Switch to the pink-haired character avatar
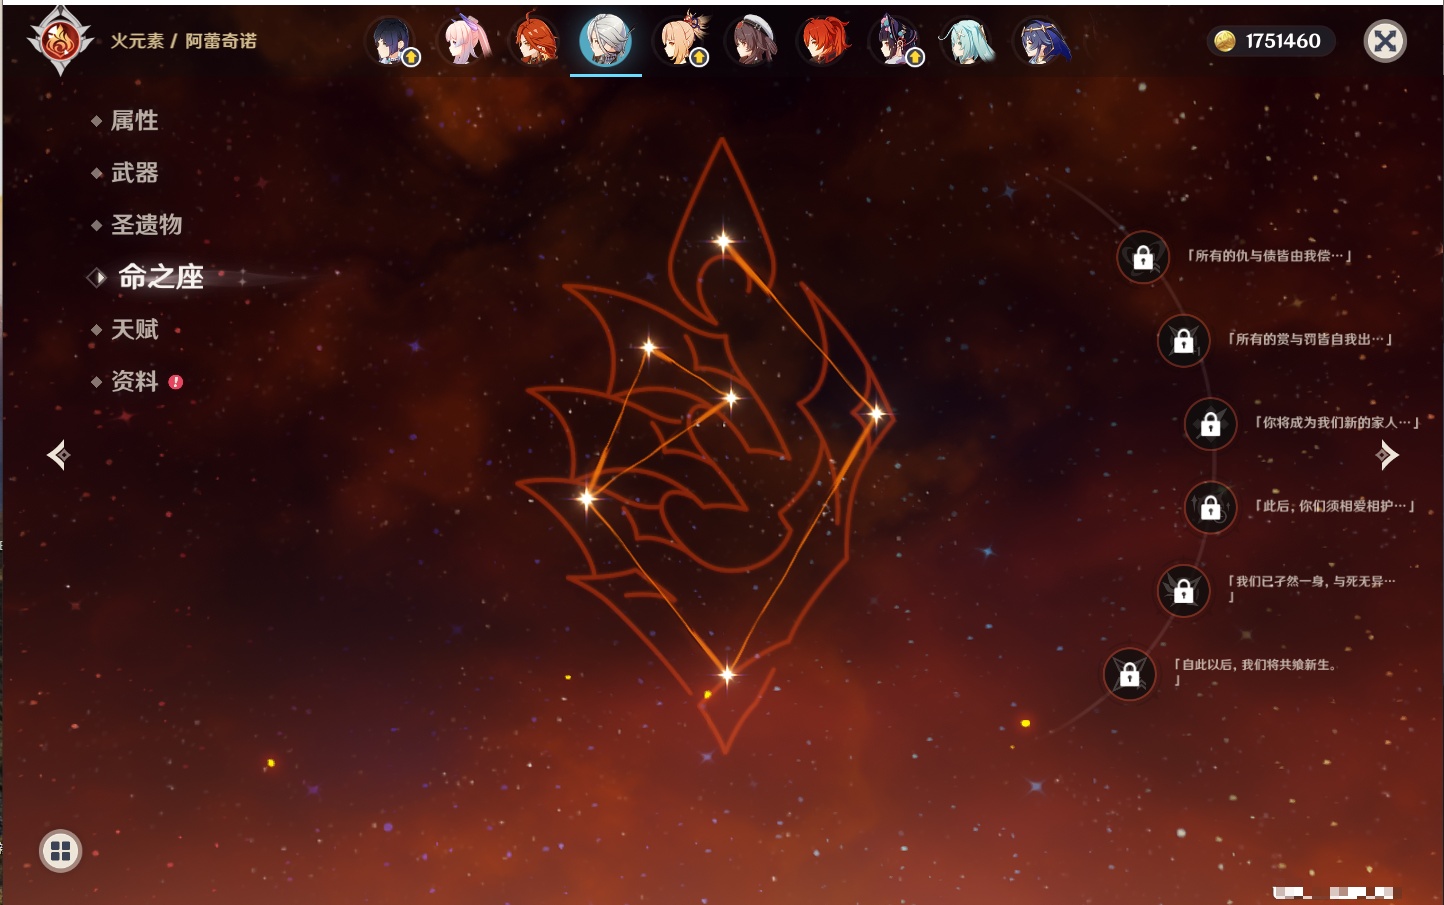 [x=465, y=41]
